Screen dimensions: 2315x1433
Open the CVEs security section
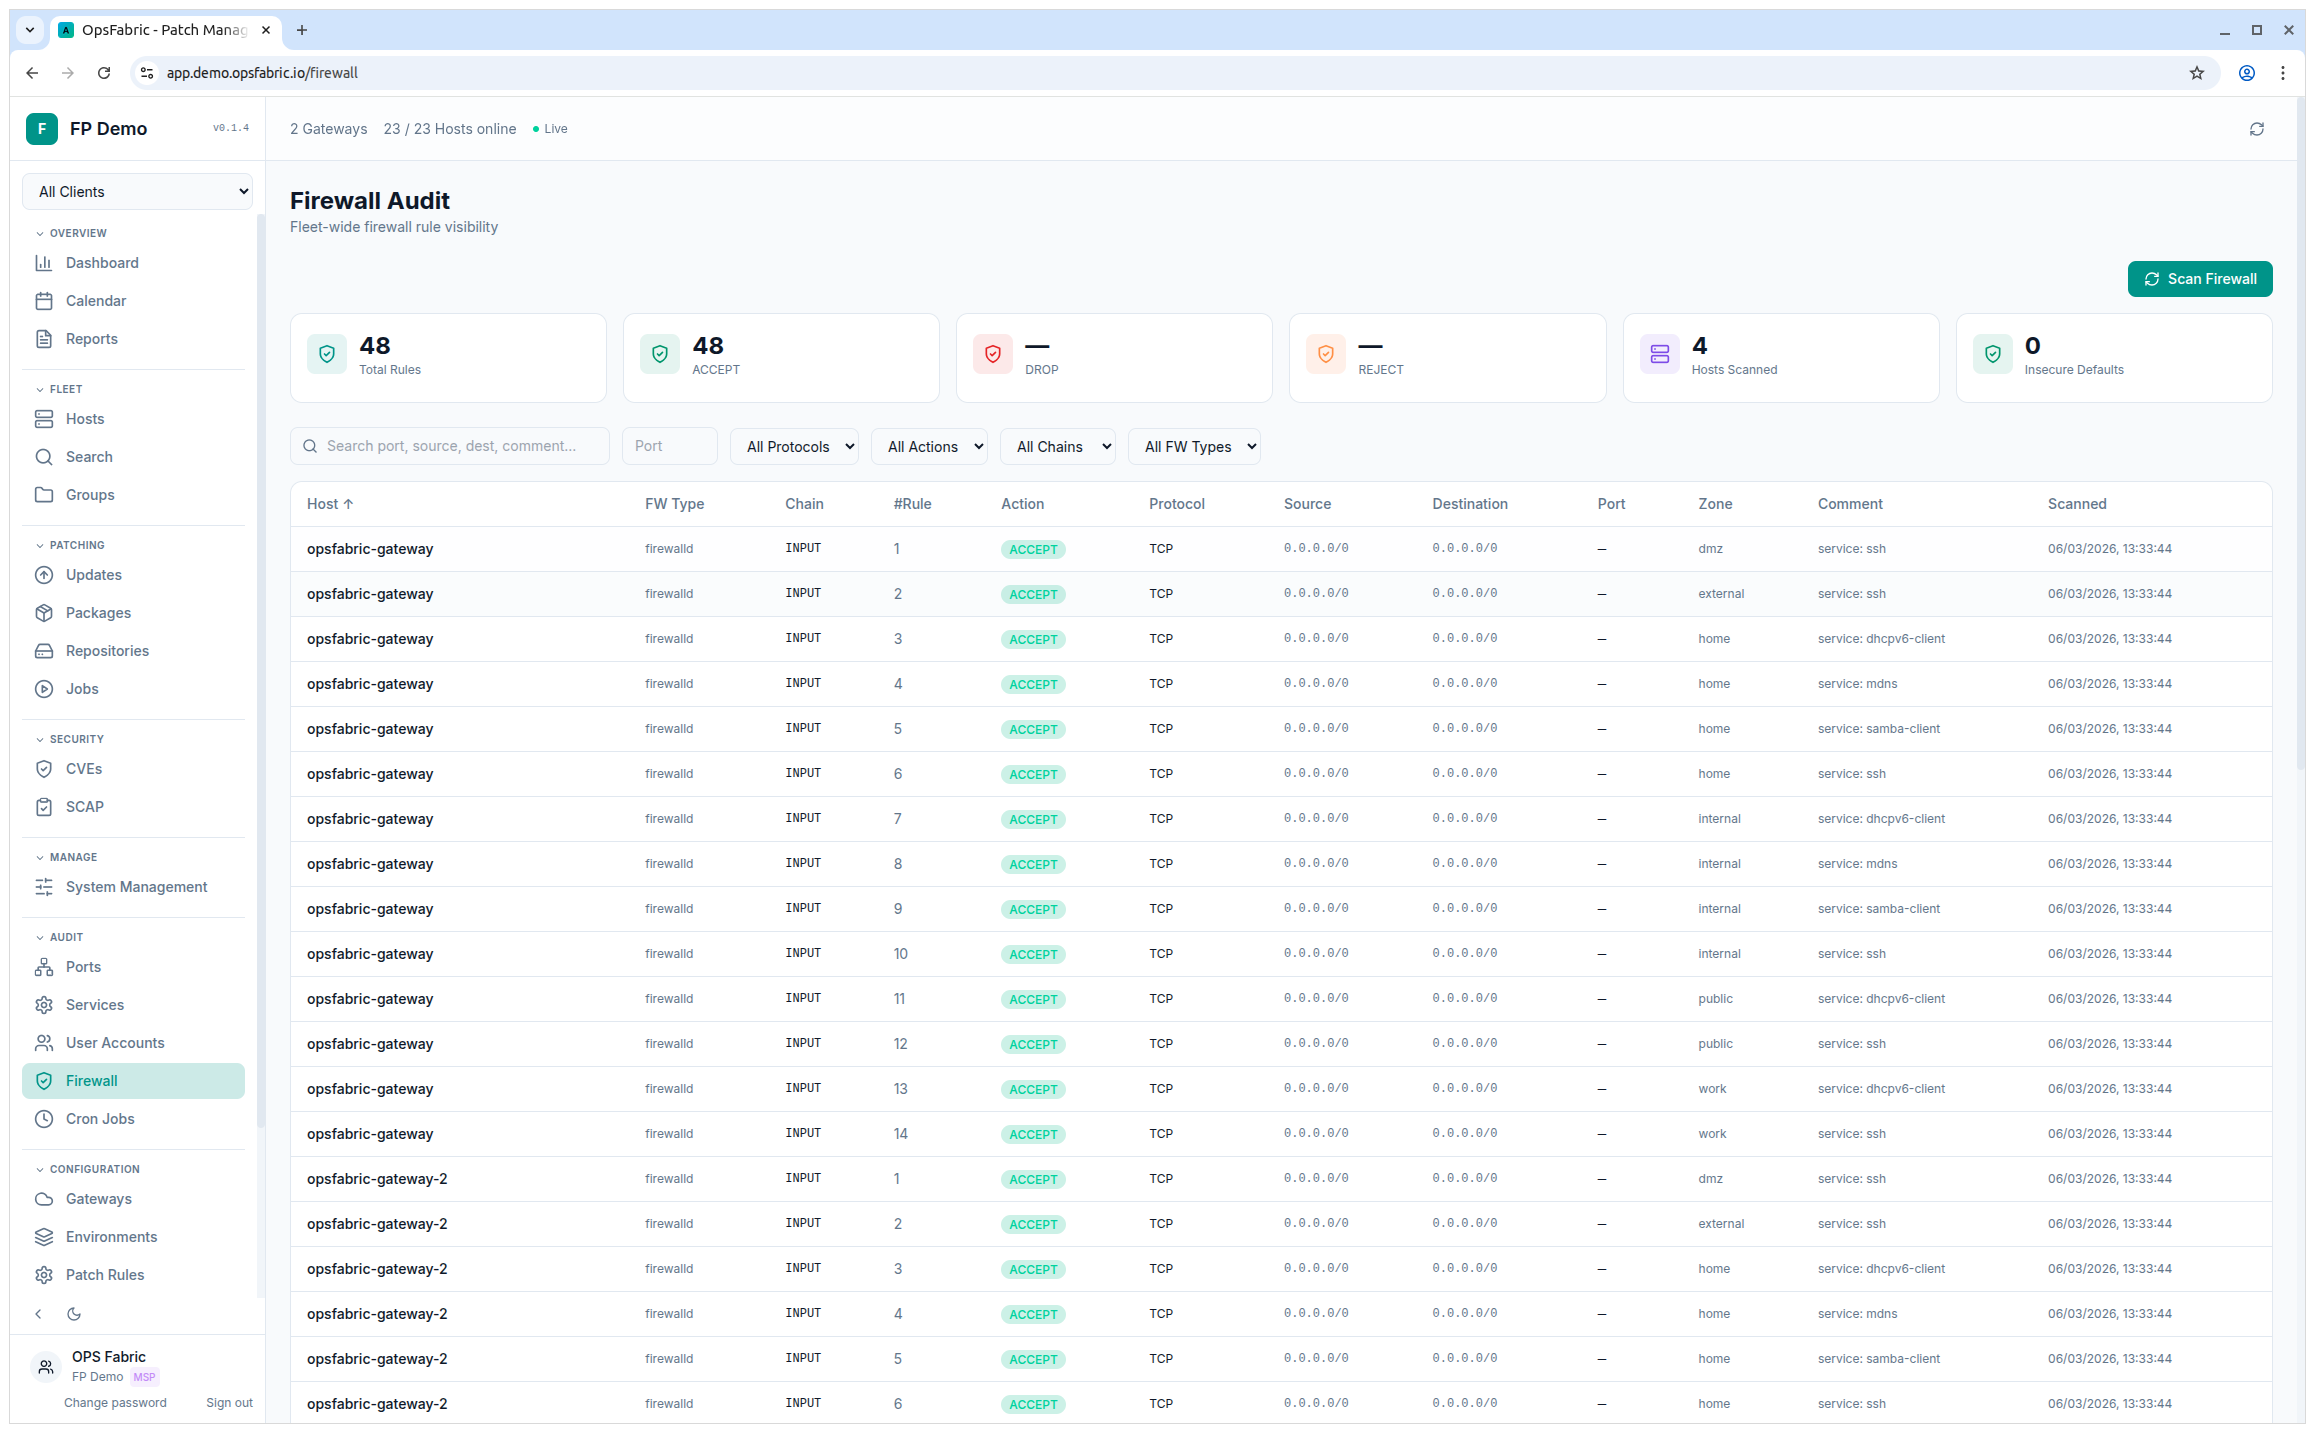tap(45, 768)
